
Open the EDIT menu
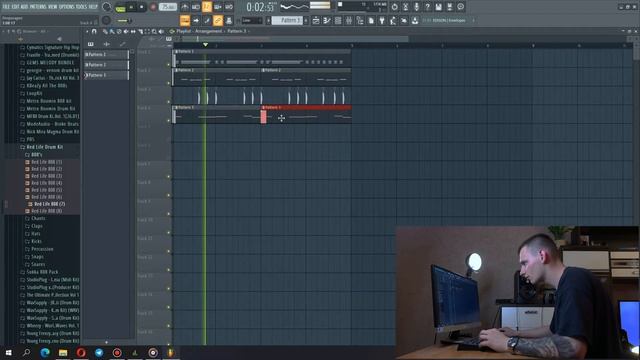click(x=16, y=7)
